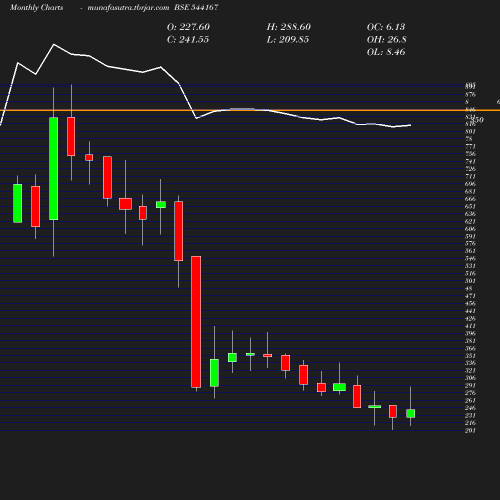The width and height of the screenshot is (500, 500).
Task: Click the price axis label '216'
Action: 470,423
